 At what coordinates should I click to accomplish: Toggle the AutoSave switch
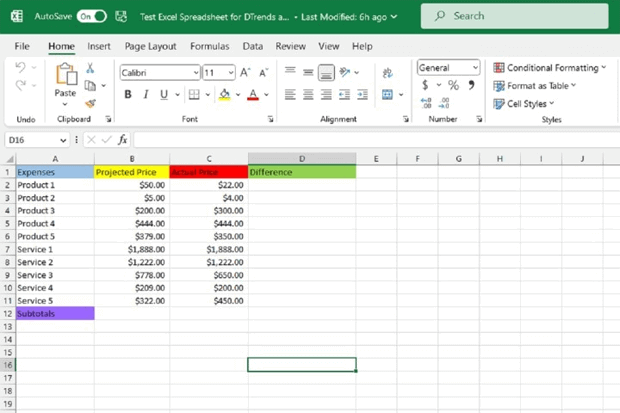point(91,16)
